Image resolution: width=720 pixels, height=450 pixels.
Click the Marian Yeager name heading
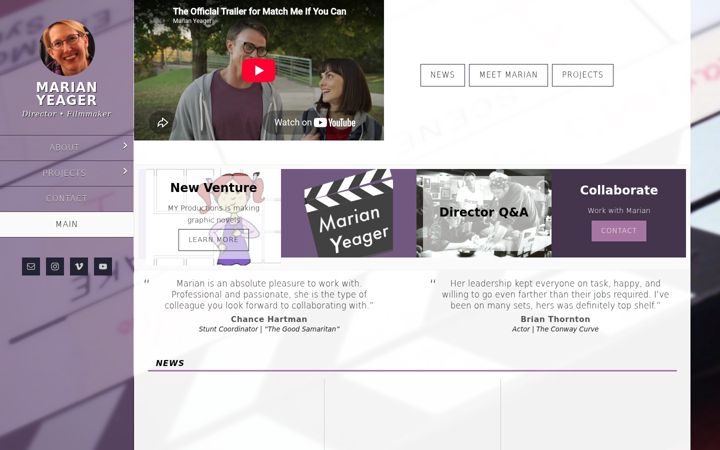click(x=67, y=94)
